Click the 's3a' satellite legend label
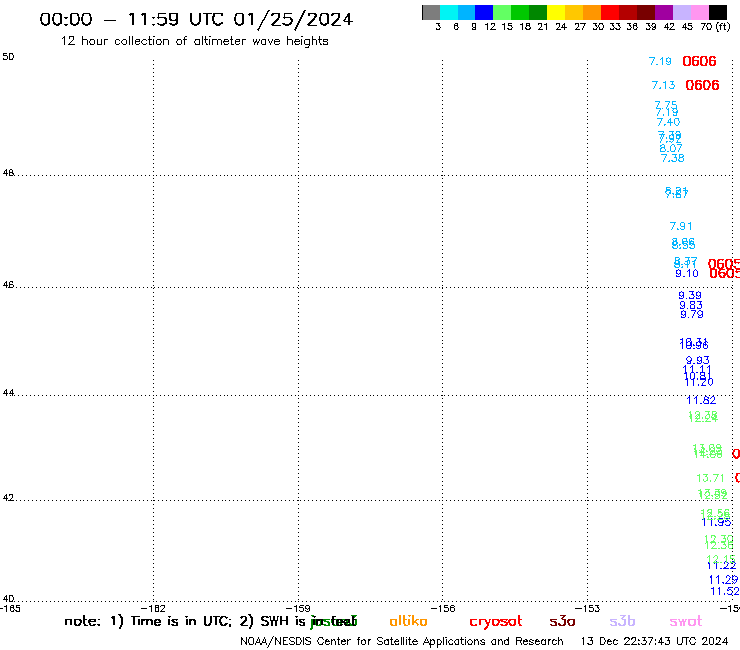740x650 pixels. tap(562, 621)
